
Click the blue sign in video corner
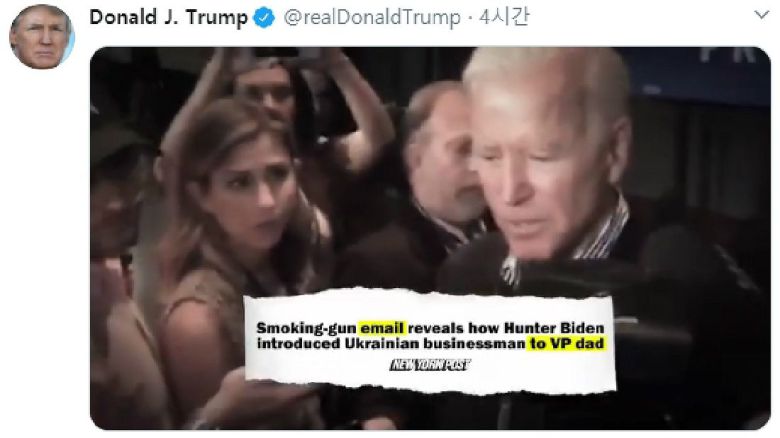(696, 75)
